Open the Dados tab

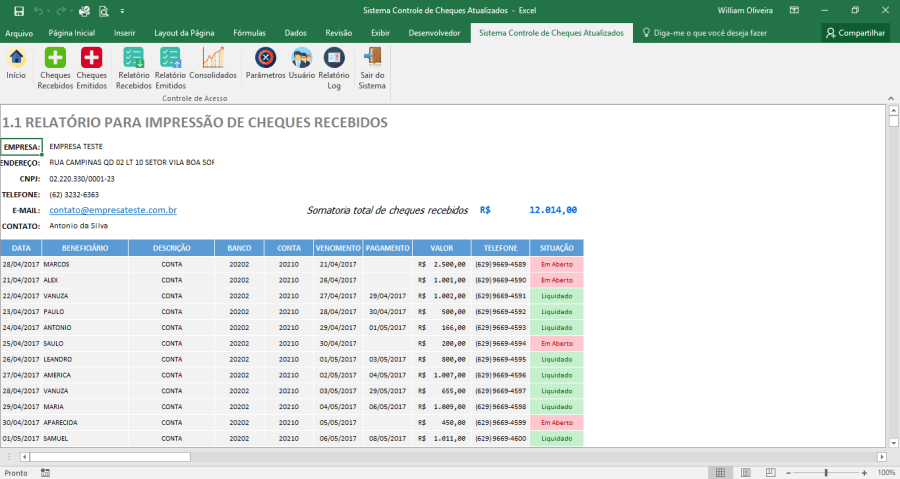point(296,33)
